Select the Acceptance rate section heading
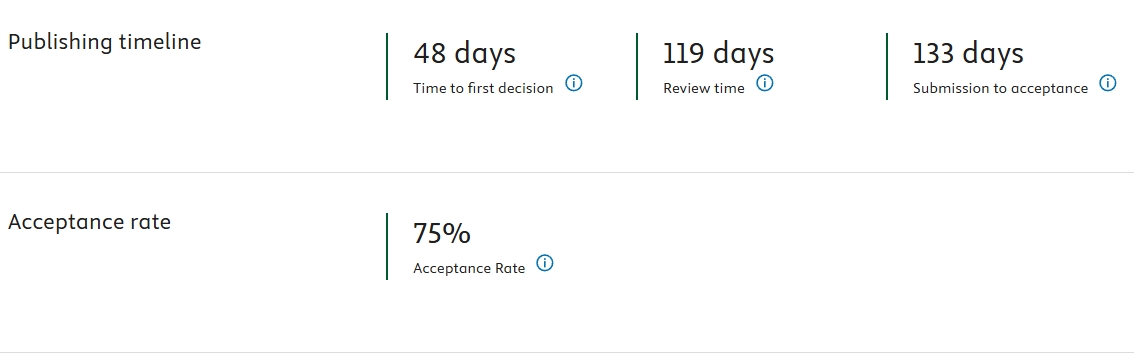This screenshot has width=1134, height=360. (90, 222)
